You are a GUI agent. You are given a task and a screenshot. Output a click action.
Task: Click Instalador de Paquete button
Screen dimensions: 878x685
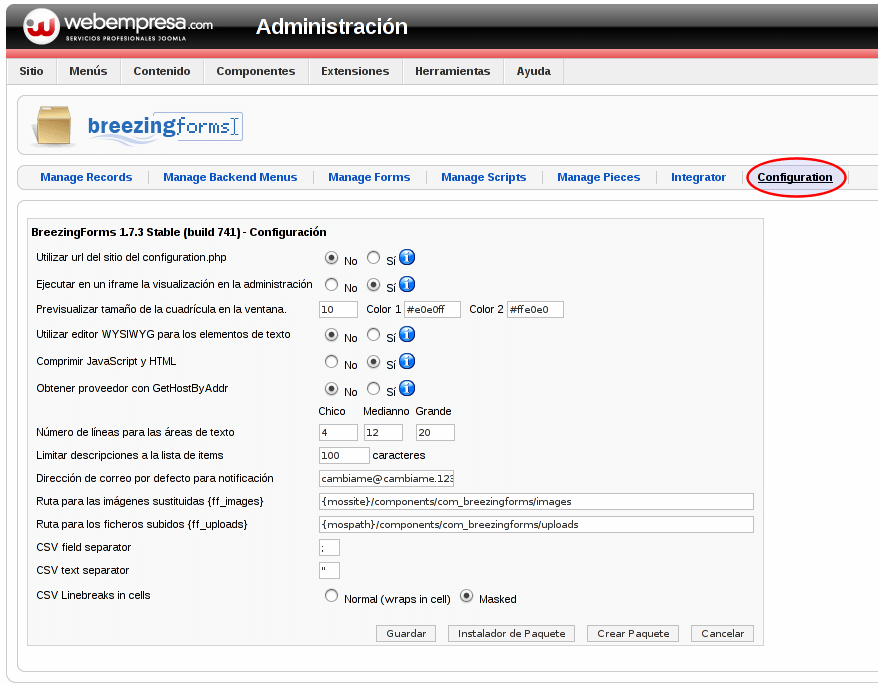(x=511, y=633)
